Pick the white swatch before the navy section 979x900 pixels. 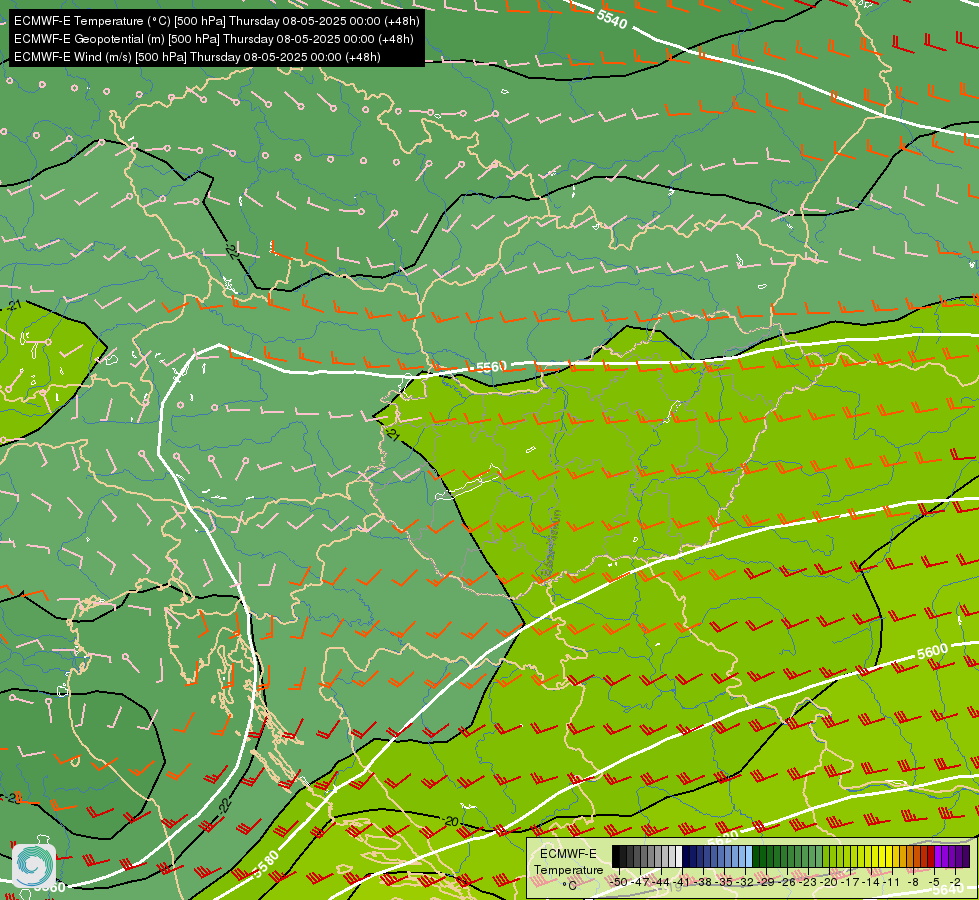point(679,856)
